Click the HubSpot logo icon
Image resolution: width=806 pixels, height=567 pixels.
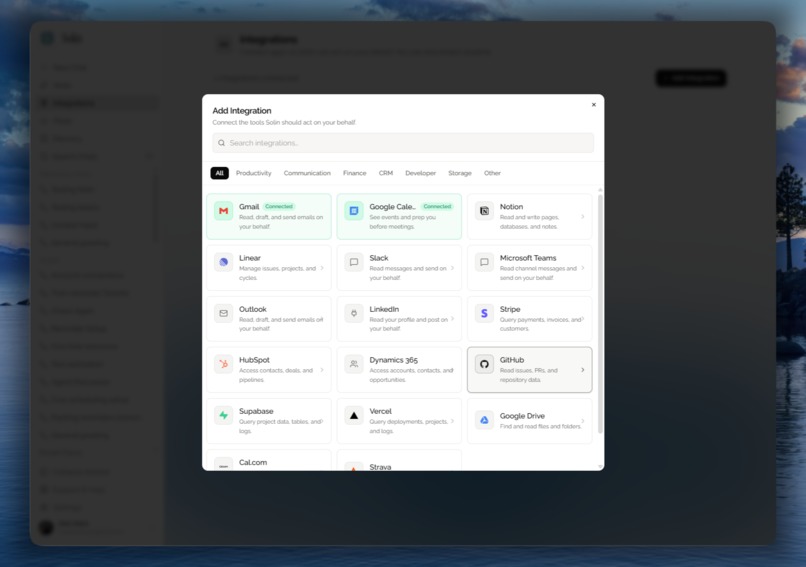[224, 364]
